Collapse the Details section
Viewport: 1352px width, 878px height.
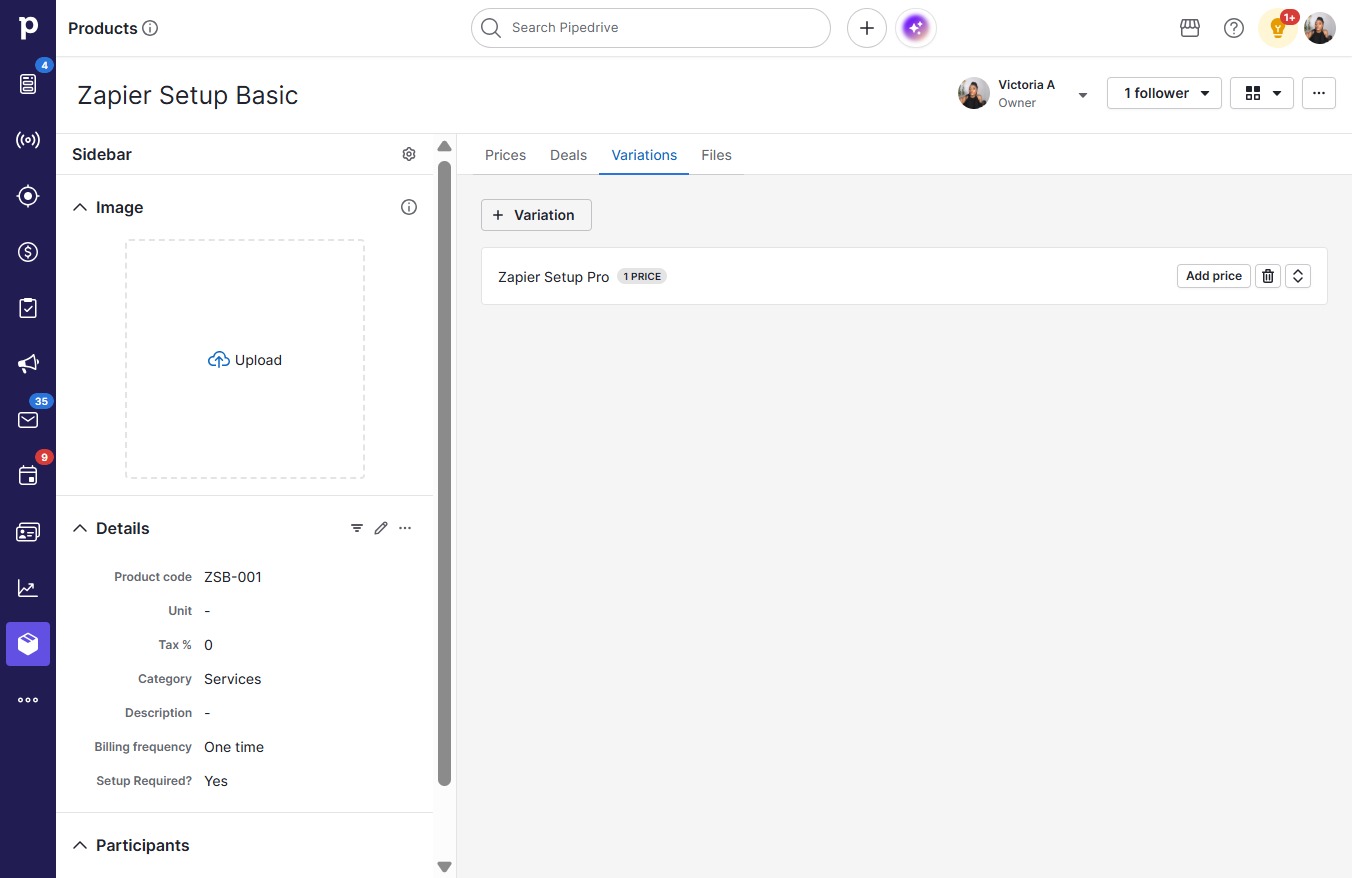click(x=80, y=528)
